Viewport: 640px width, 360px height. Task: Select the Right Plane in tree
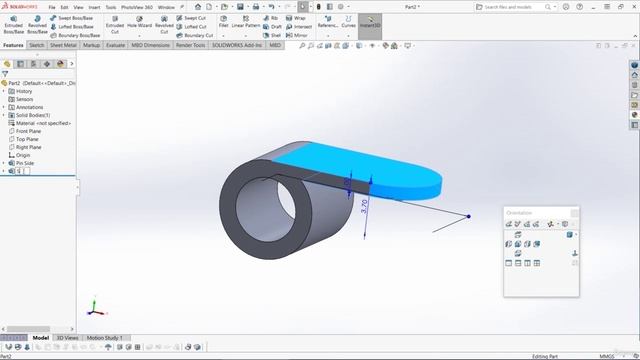pos(25,147)
